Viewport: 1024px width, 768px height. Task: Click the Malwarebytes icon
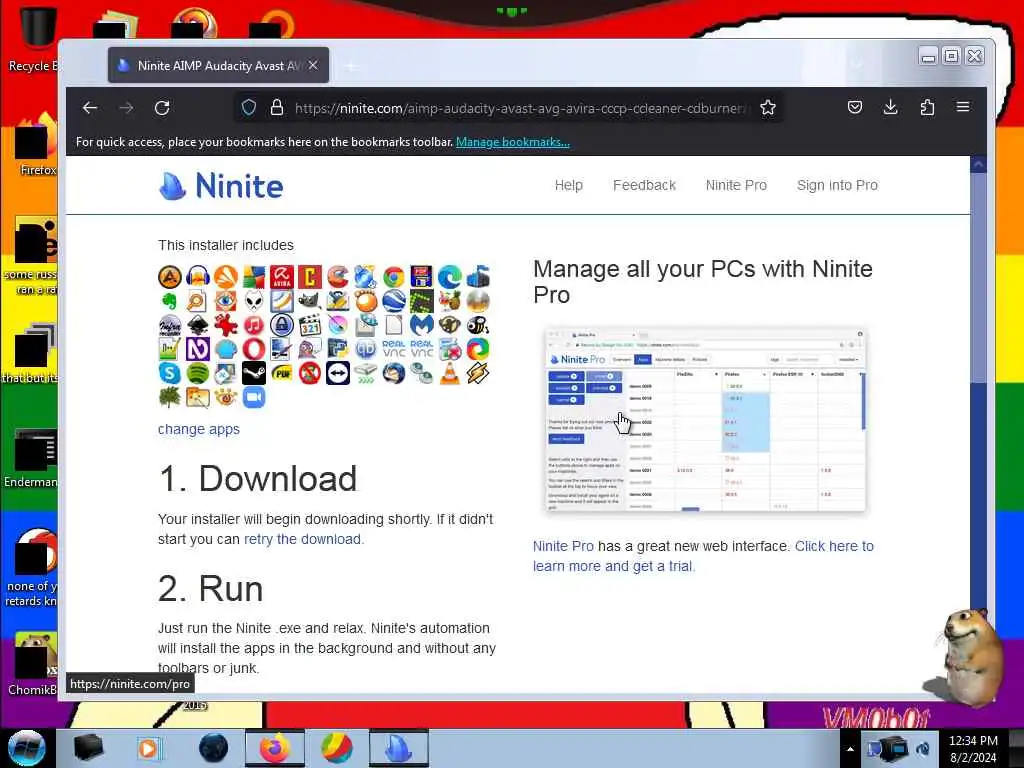coord(422,325)
